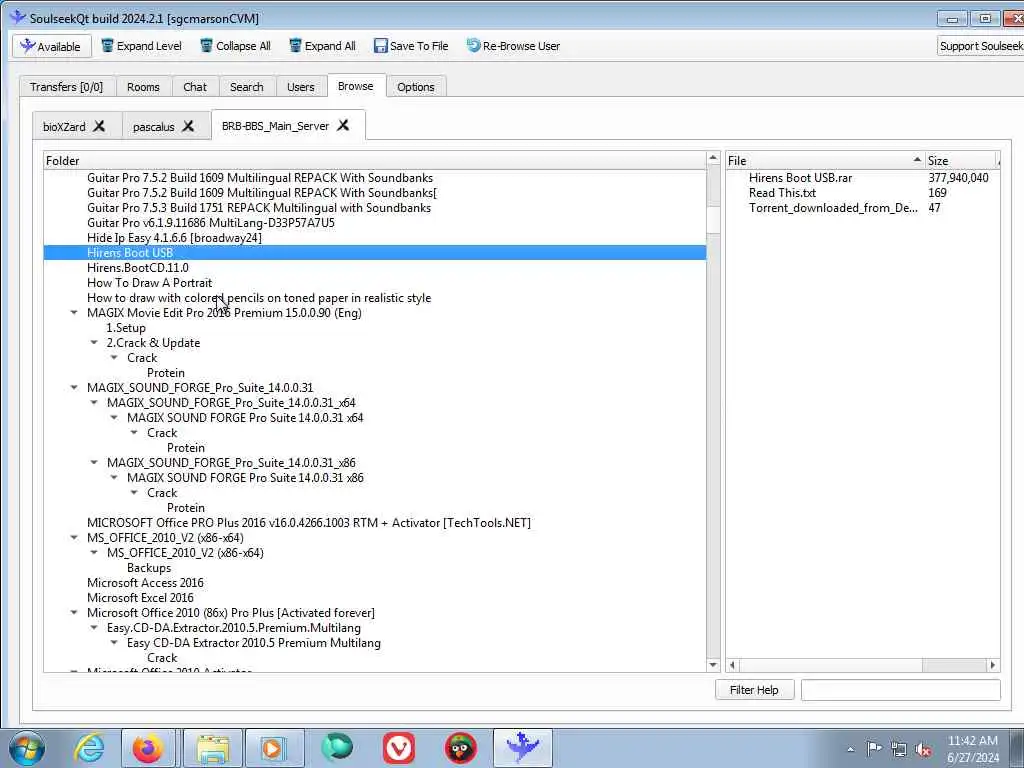This screenshot has height=768, width=1024.
Task: Open Vivaldi browser from the taskbar
Action: 399,748
